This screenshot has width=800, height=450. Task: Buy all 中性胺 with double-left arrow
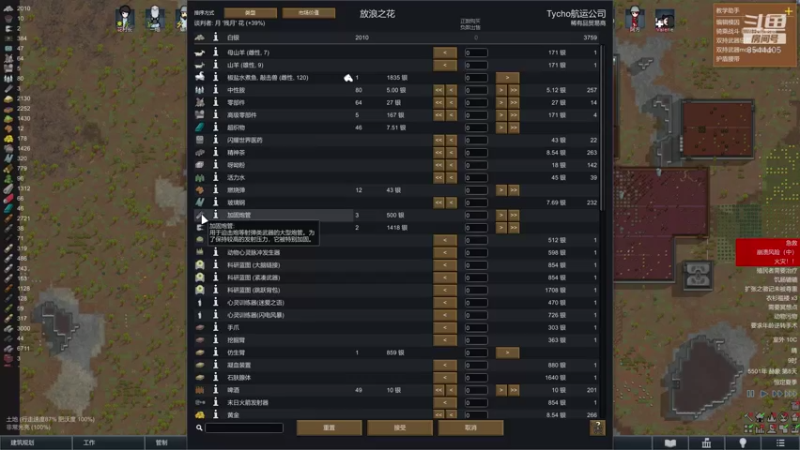[x=439, y=90]
